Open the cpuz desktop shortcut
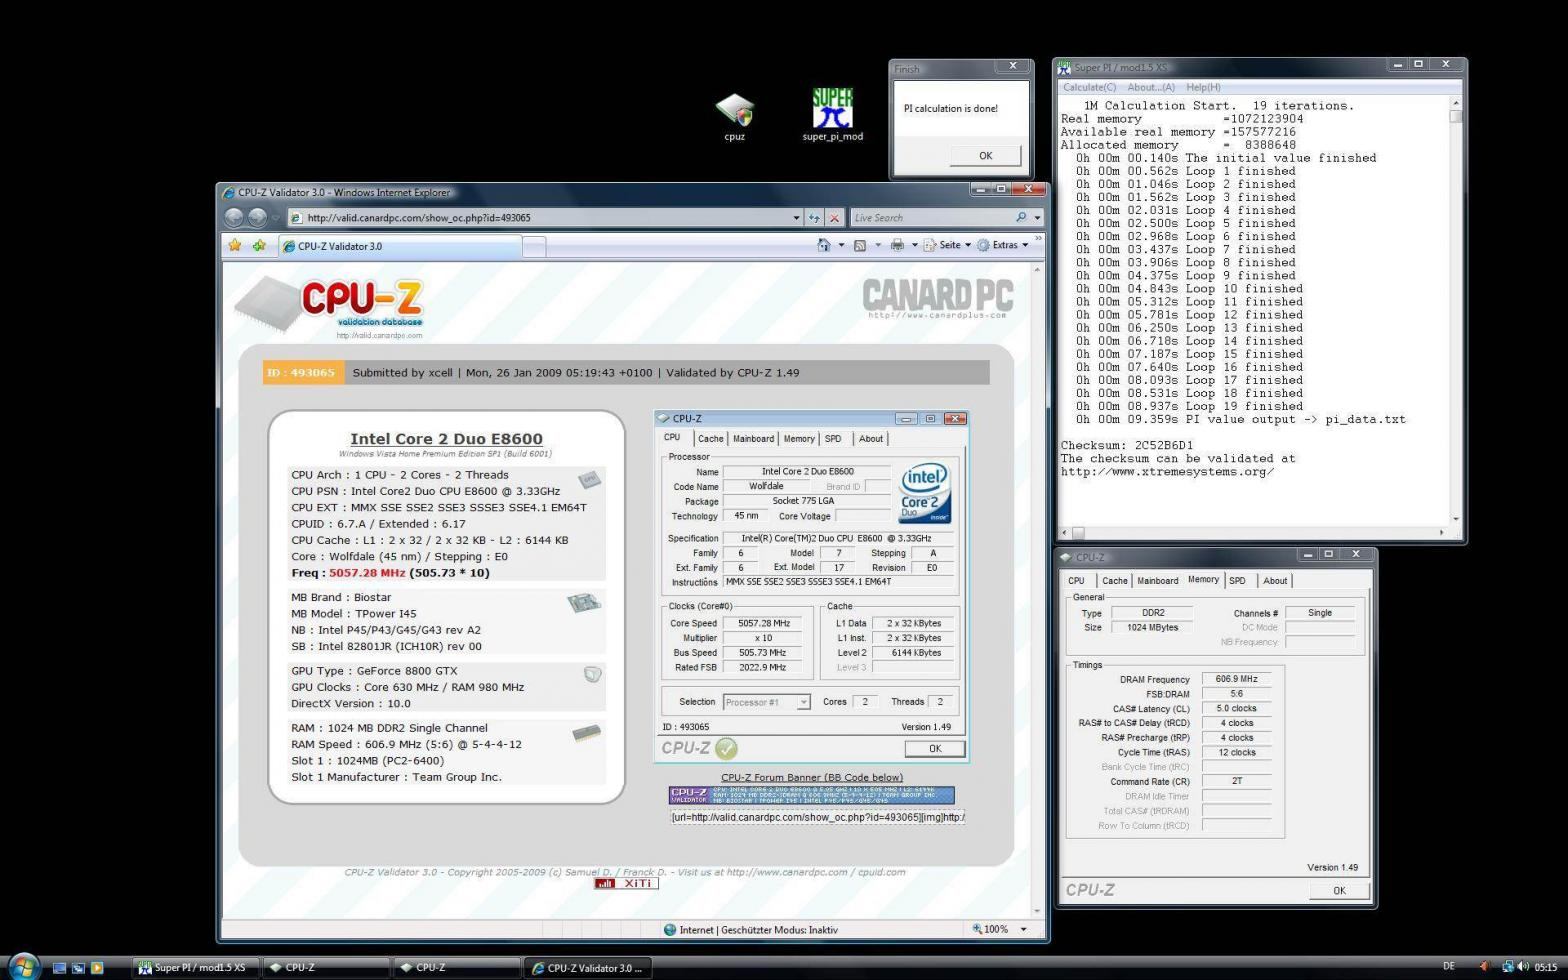The height and width of the screenshot is (980, 1568). coord(734,117)
